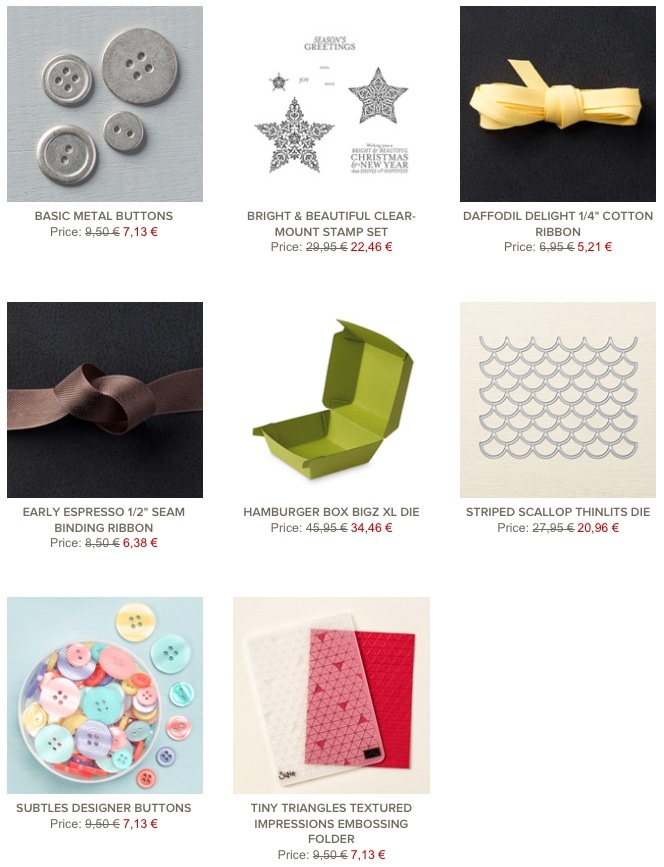Open Tiny Triangles Textured Impressions Embossing Folder link

pyautogui.click(x=331, y=823)
